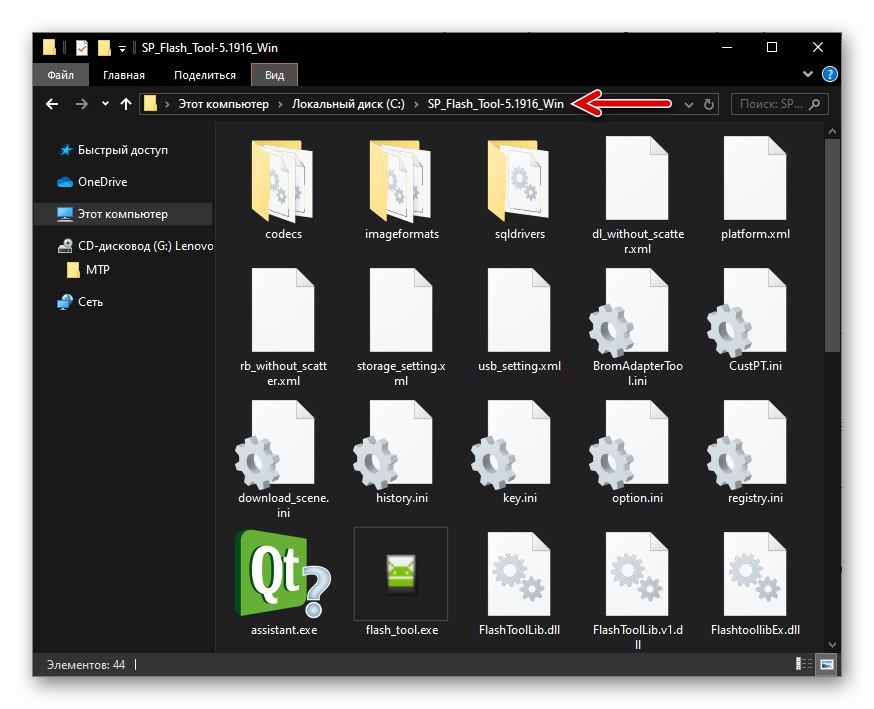
Task: Select Быстрый доступ in the sidebar
Action: (123, 150)
